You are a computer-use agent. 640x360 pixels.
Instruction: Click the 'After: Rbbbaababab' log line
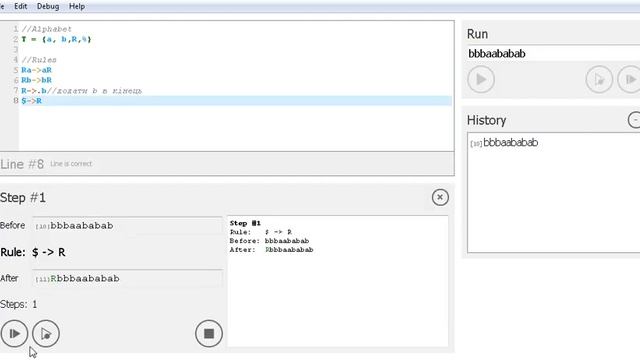pyautogui.click(x=271, y=250)
